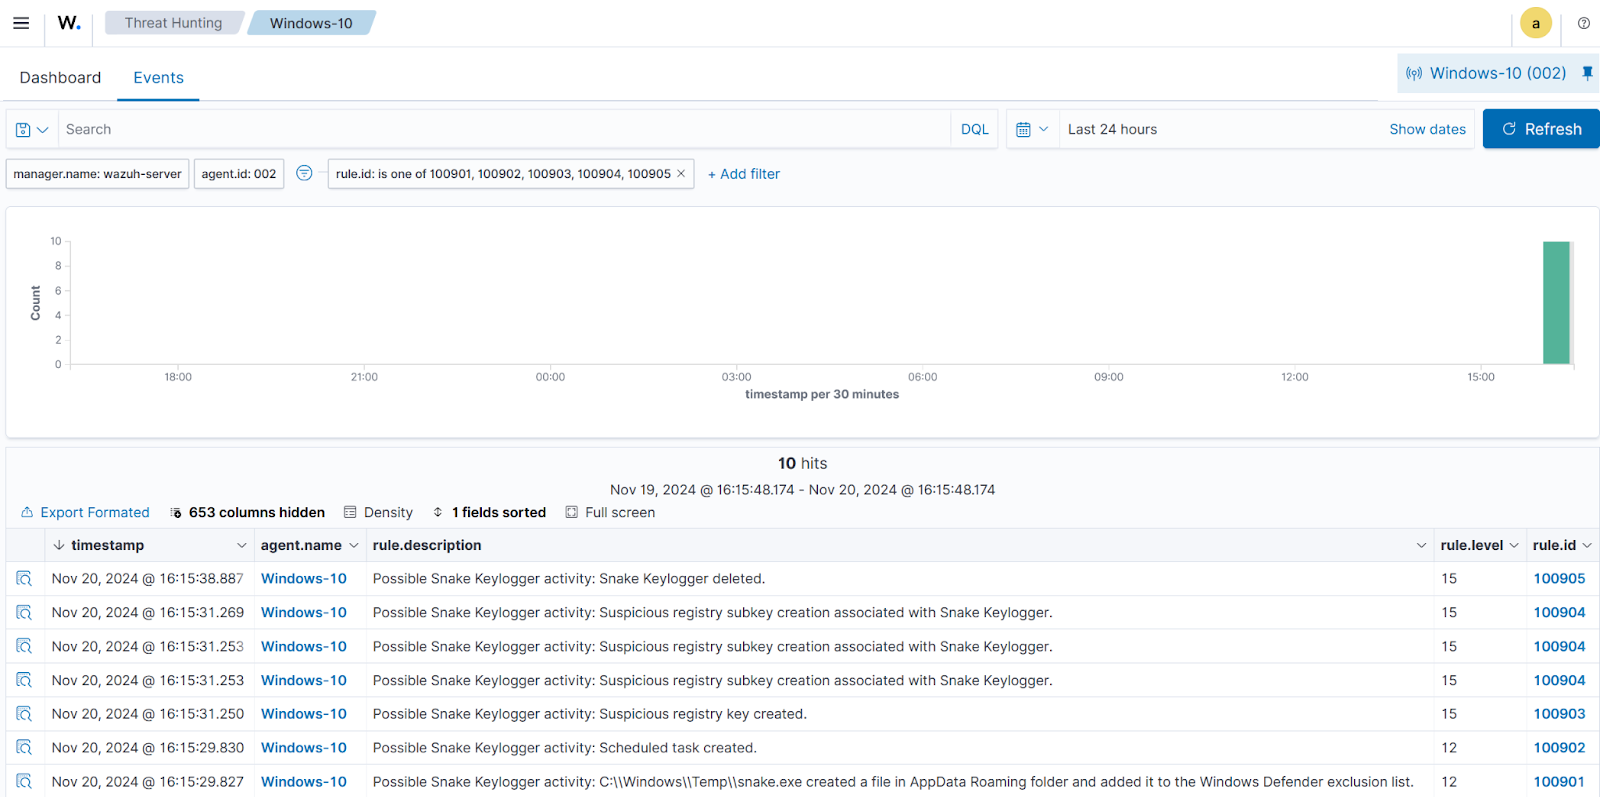Open Windows-10 agent link in 16:15:38.887 row
Viewport: 1600px width, 797px height.
[x=304, y=579]
